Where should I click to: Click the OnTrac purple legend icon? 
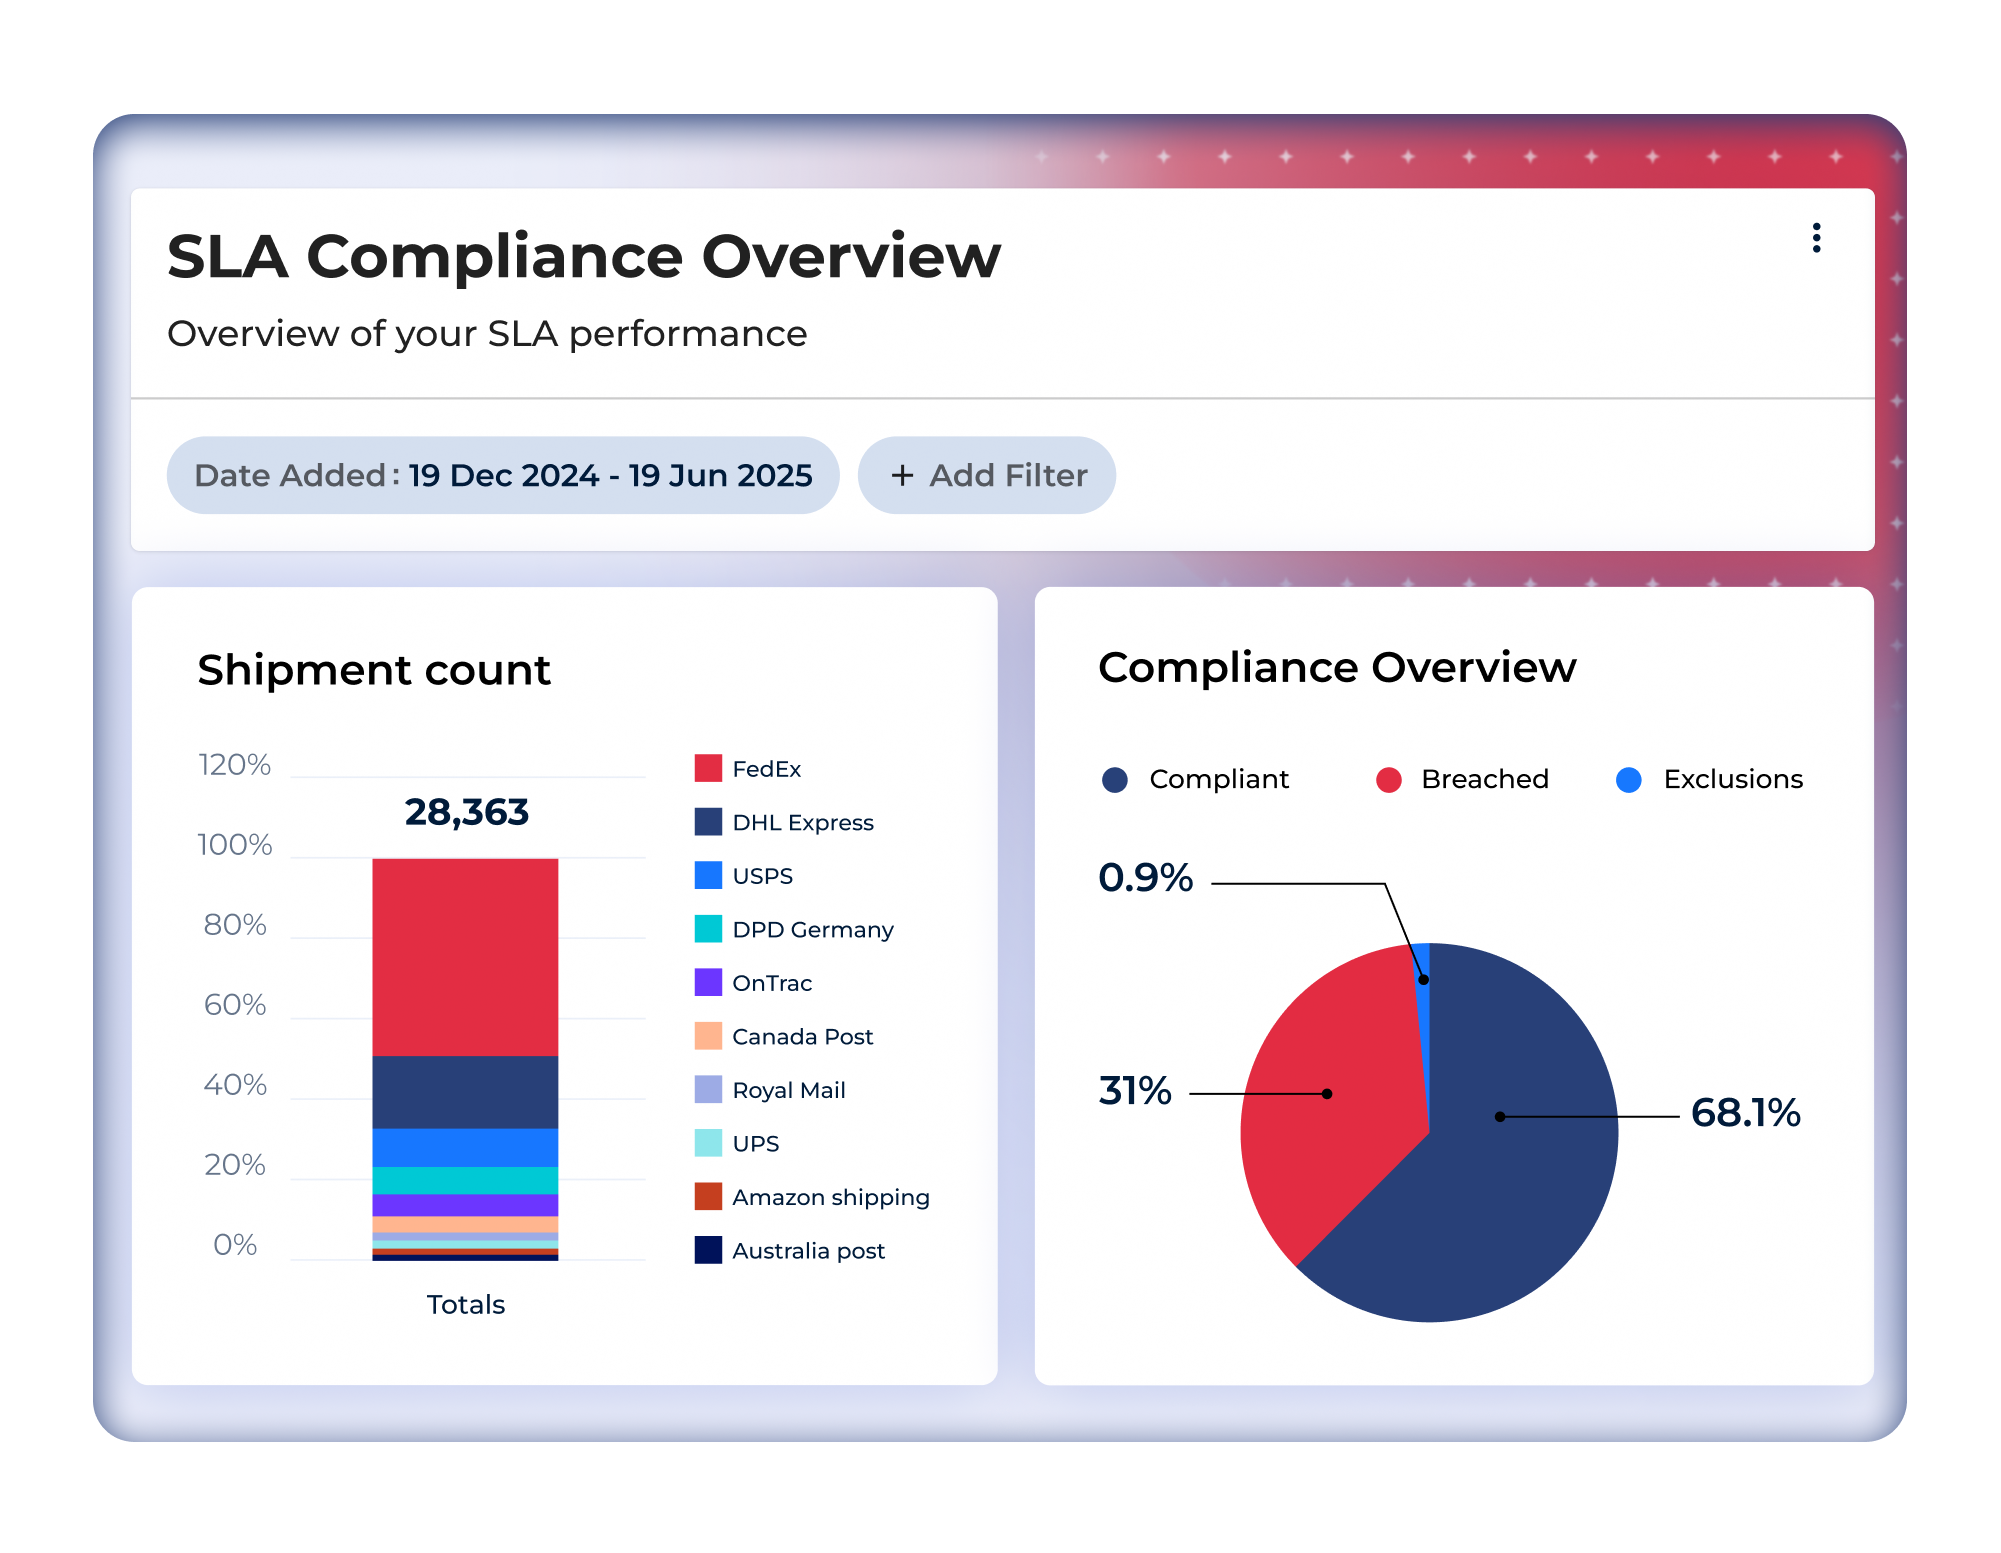tap(708, 982)
